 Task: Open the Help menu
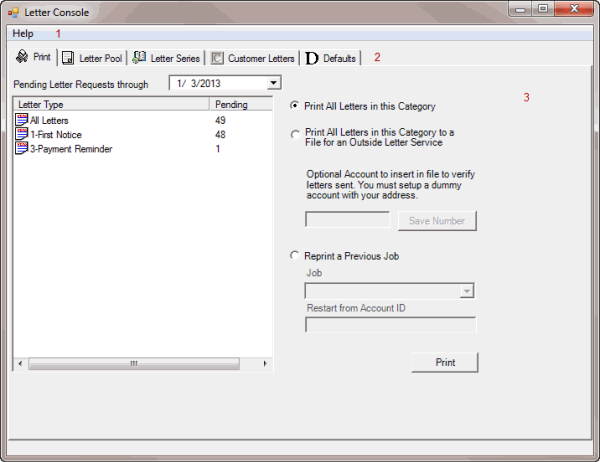[22, 34]
